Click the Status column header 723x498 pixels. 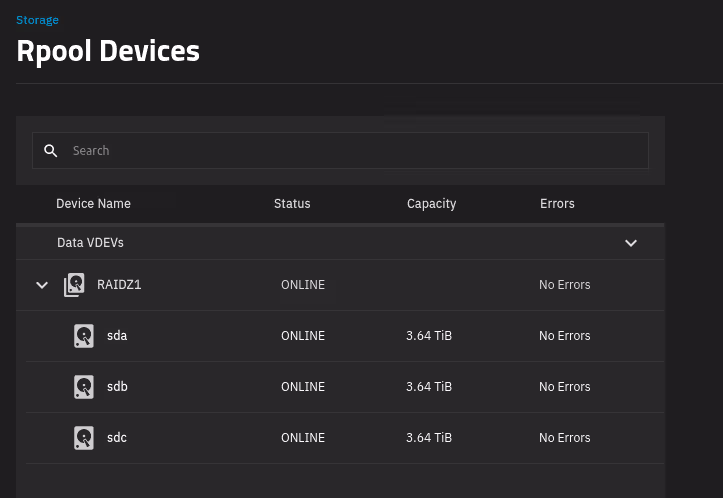292,204
